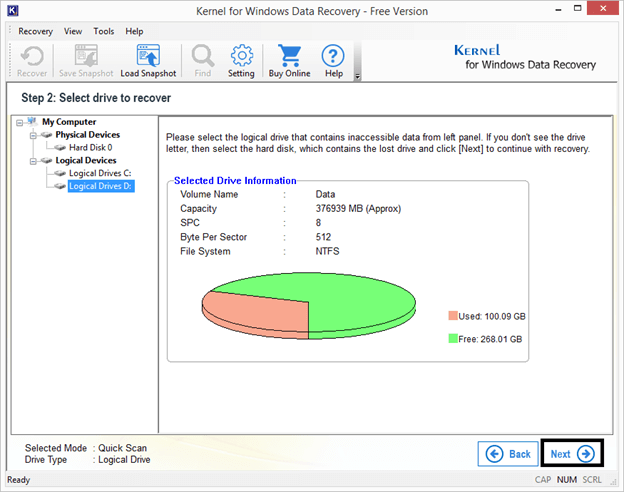Viewport: 624px width, 492px height.
Task: Click the NUM indicator in status bar
Action: coord(567,480)
